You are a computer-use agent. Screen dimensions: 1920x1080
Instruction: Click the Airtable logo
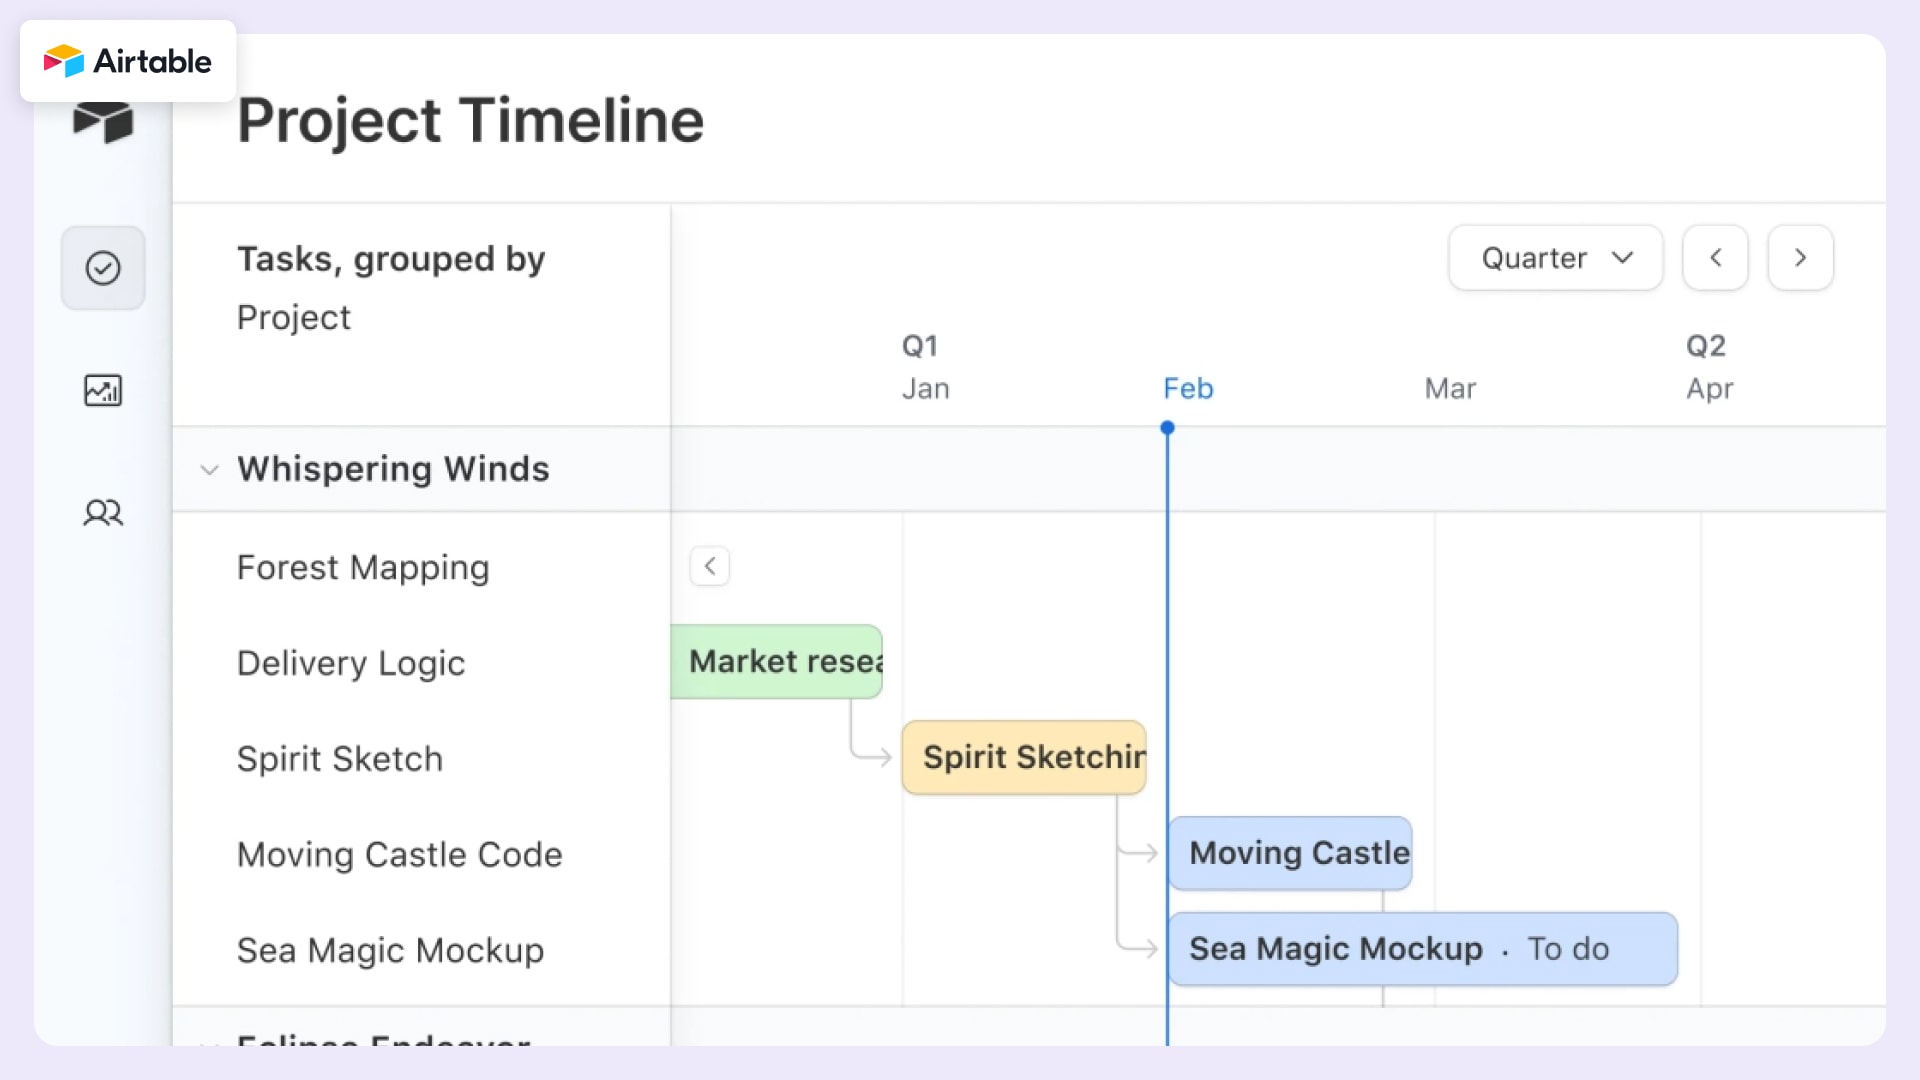click(128, 61)
